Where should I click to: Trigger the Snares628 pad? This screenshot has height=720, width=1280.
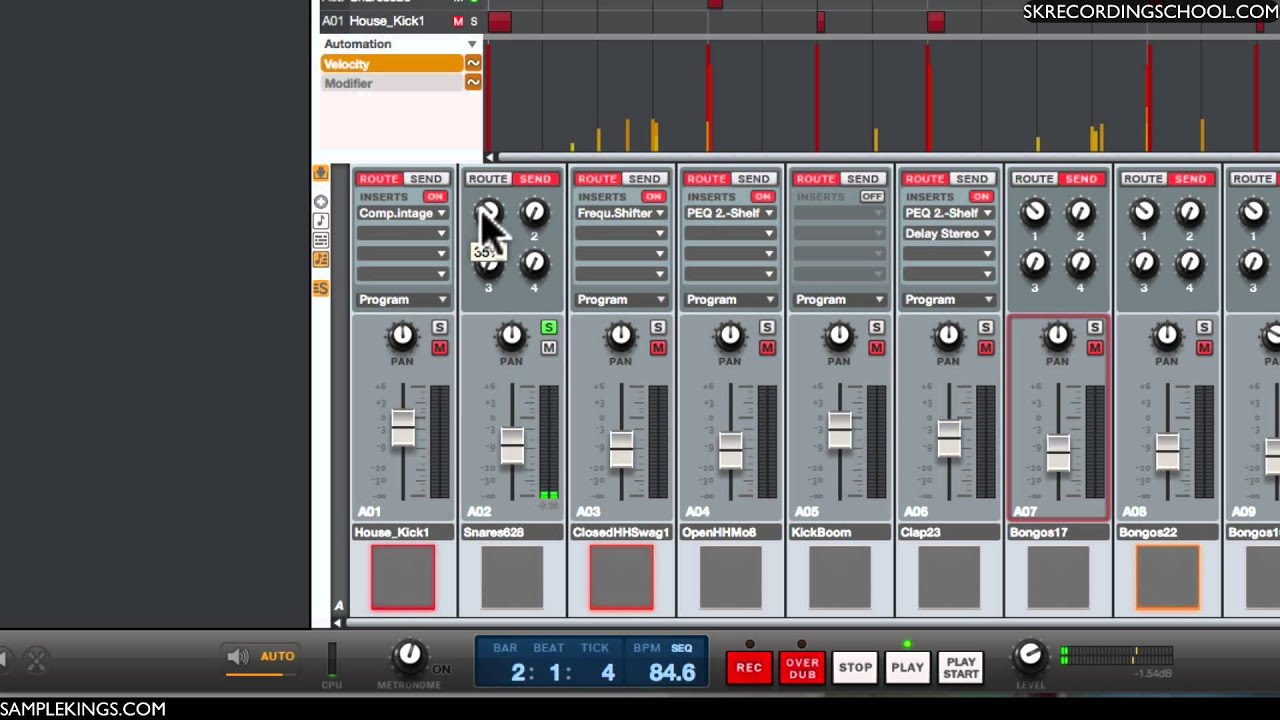tap(512, 577)
